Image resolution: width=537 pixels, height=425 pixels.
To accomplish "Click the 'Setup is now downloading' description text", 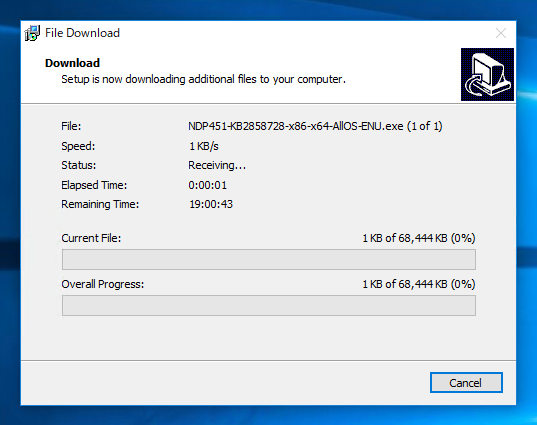I will coord(203,79).
